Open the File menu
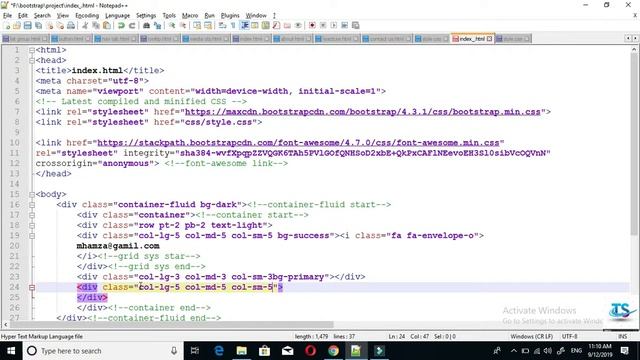This screenshot has width=640, height=360. pos(7,16)
